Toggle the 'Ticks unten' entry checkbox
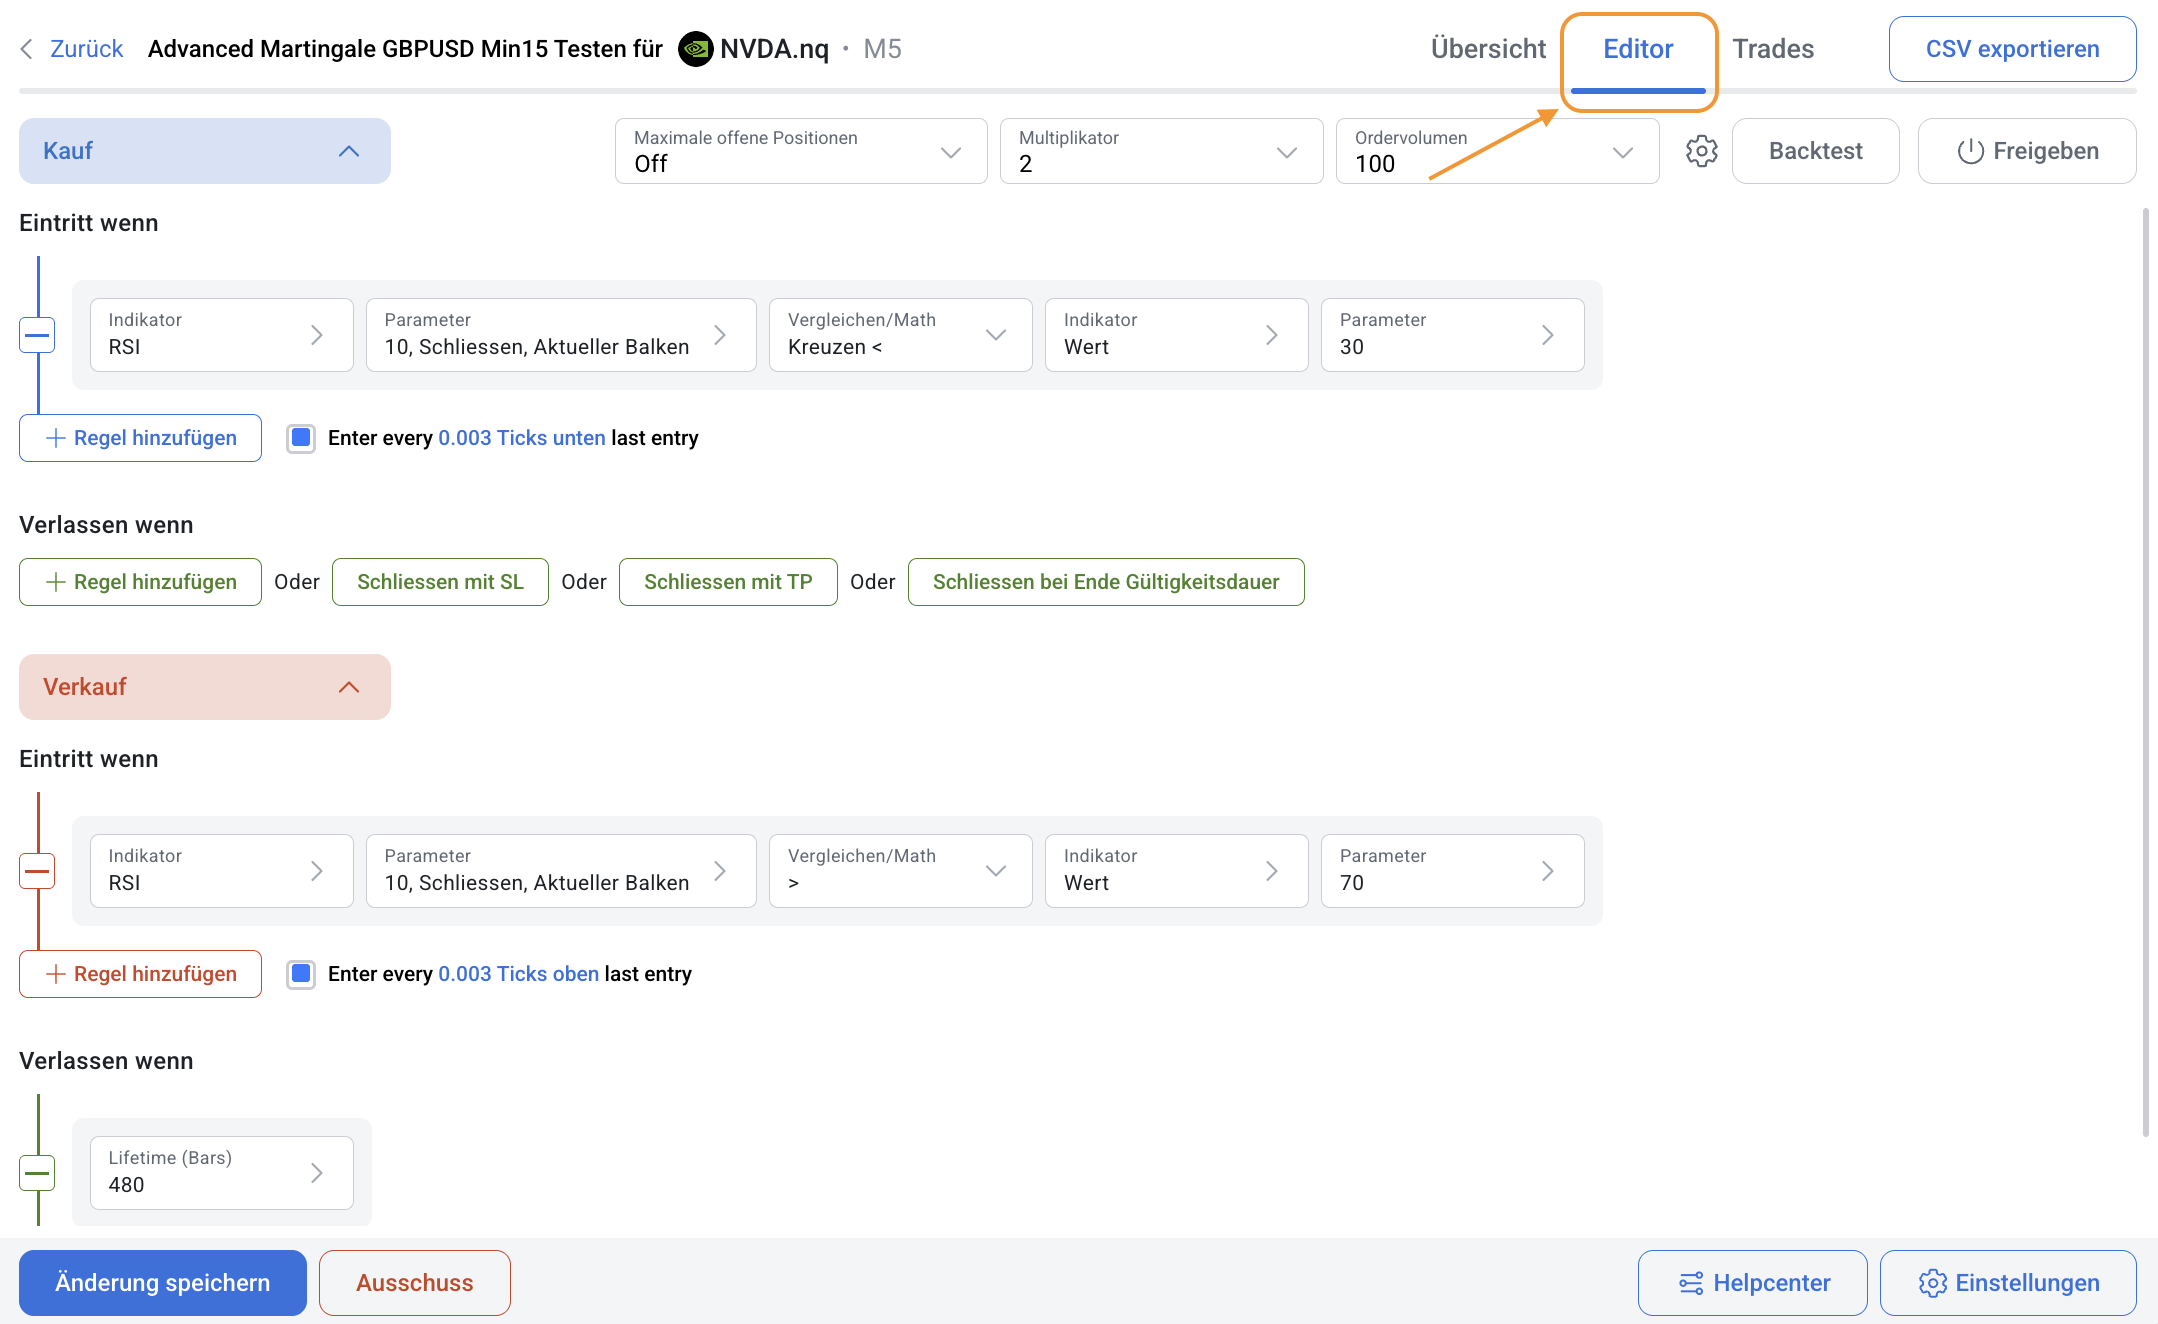The height and width of the screenshot is (1324, 2158). click(x=301, y=438)
